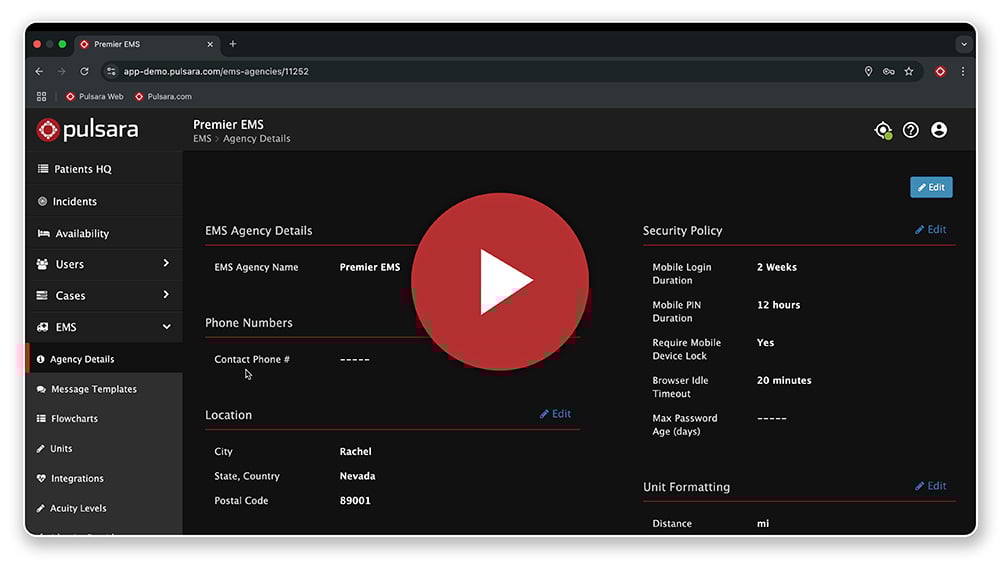Open the Pulsara.com bookmark
The height and width of the screenshot is (563, 1000).
[163, 97]
